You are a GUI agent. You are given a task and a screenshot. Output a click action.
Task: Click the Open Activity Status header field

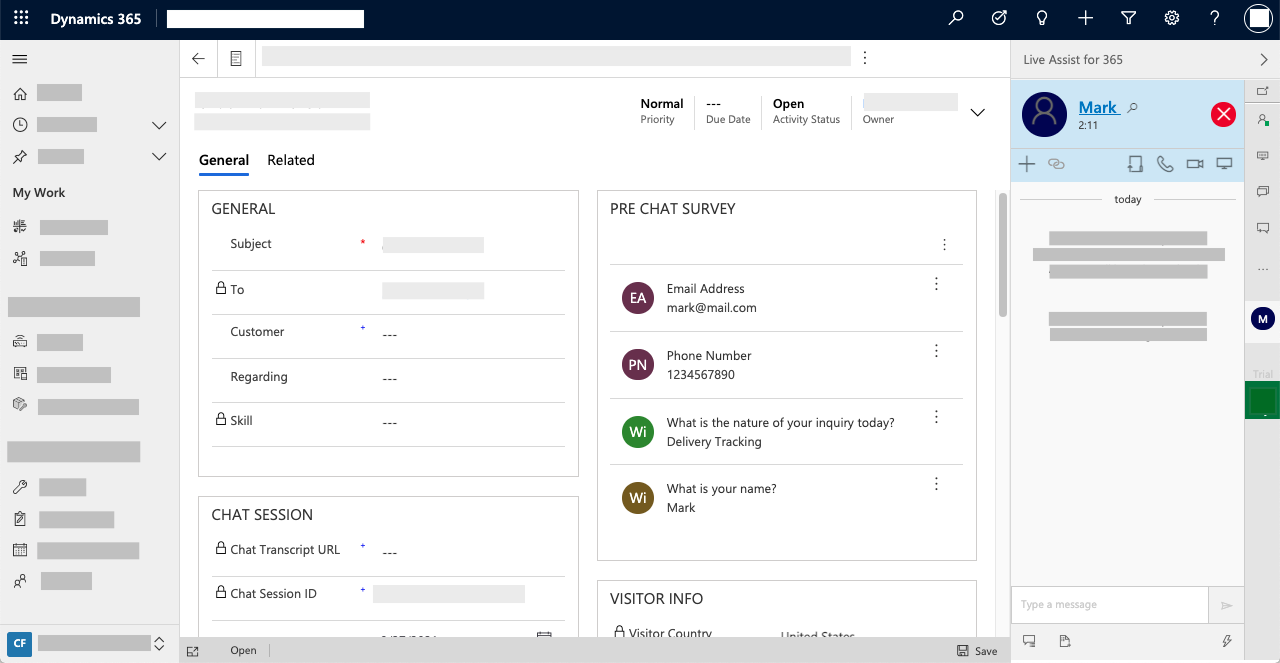806,111
